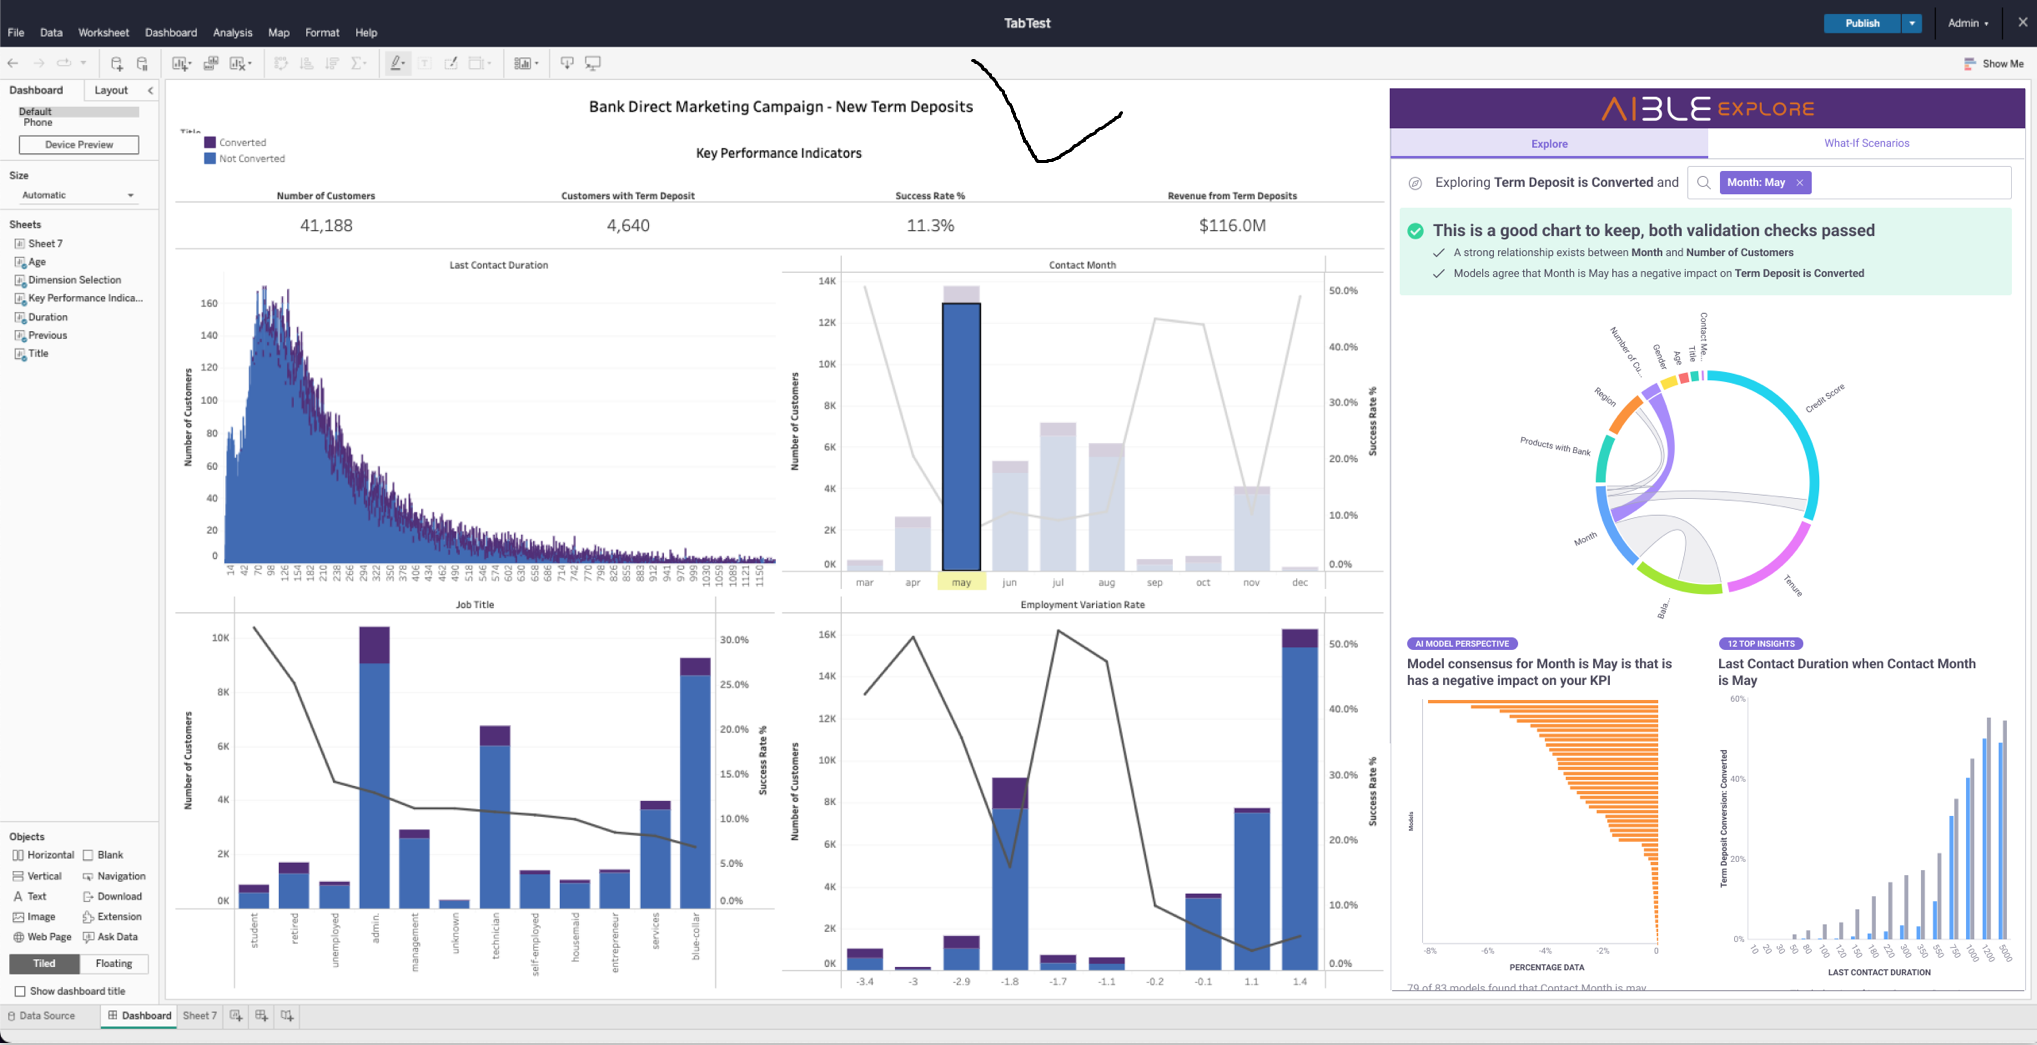Select Dimension Selection in Sheets list

pyautogui.click(x=74, y=280)
